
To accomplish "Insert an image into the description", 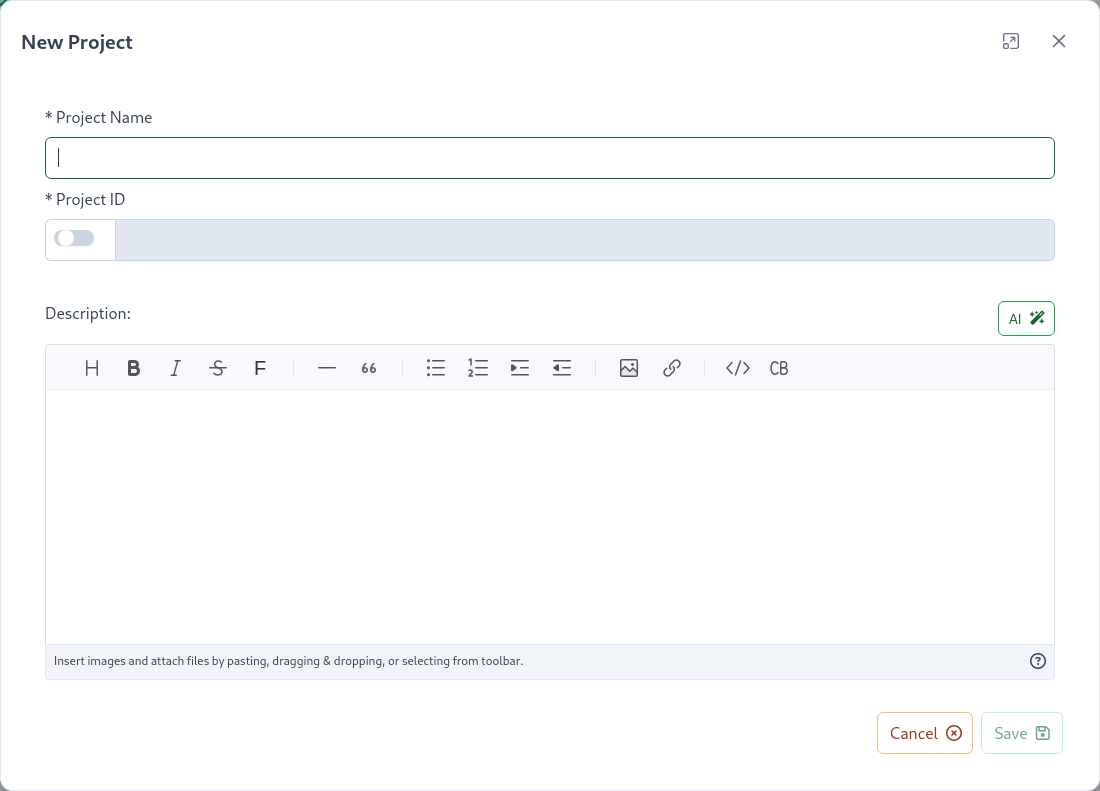I will coord(629,368).
